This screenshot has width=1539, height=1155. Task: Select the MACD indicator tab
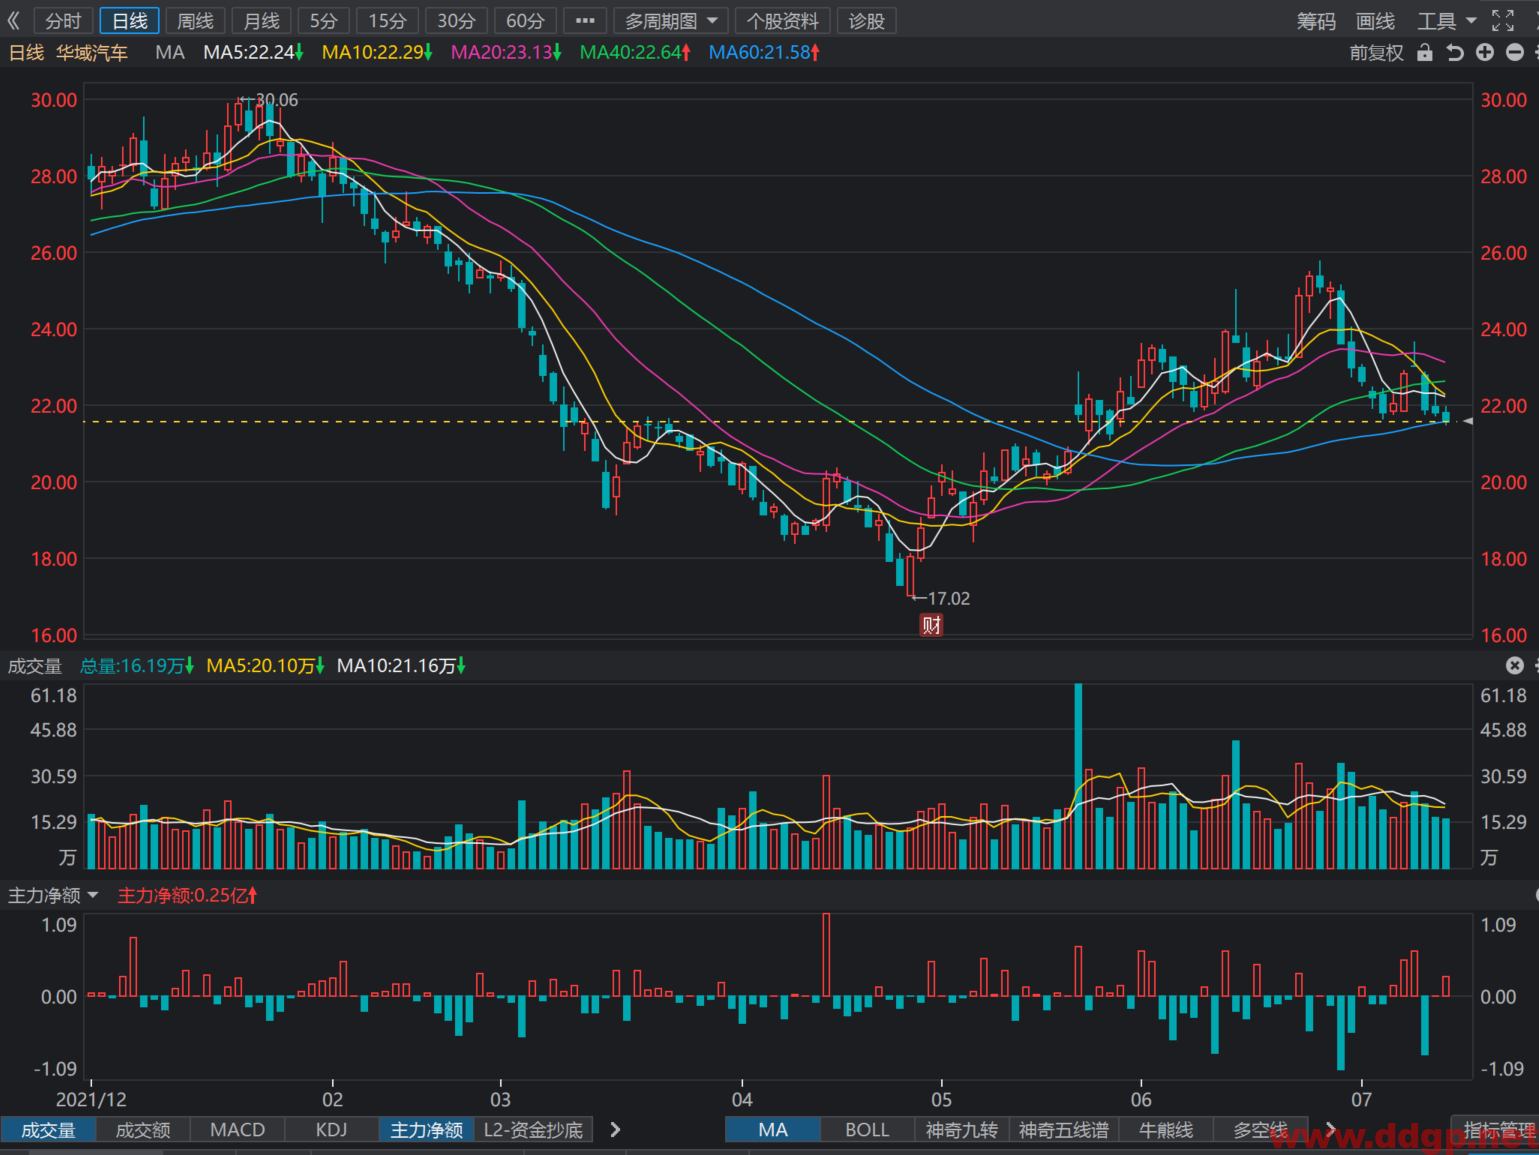click(x=238, y=1129)
